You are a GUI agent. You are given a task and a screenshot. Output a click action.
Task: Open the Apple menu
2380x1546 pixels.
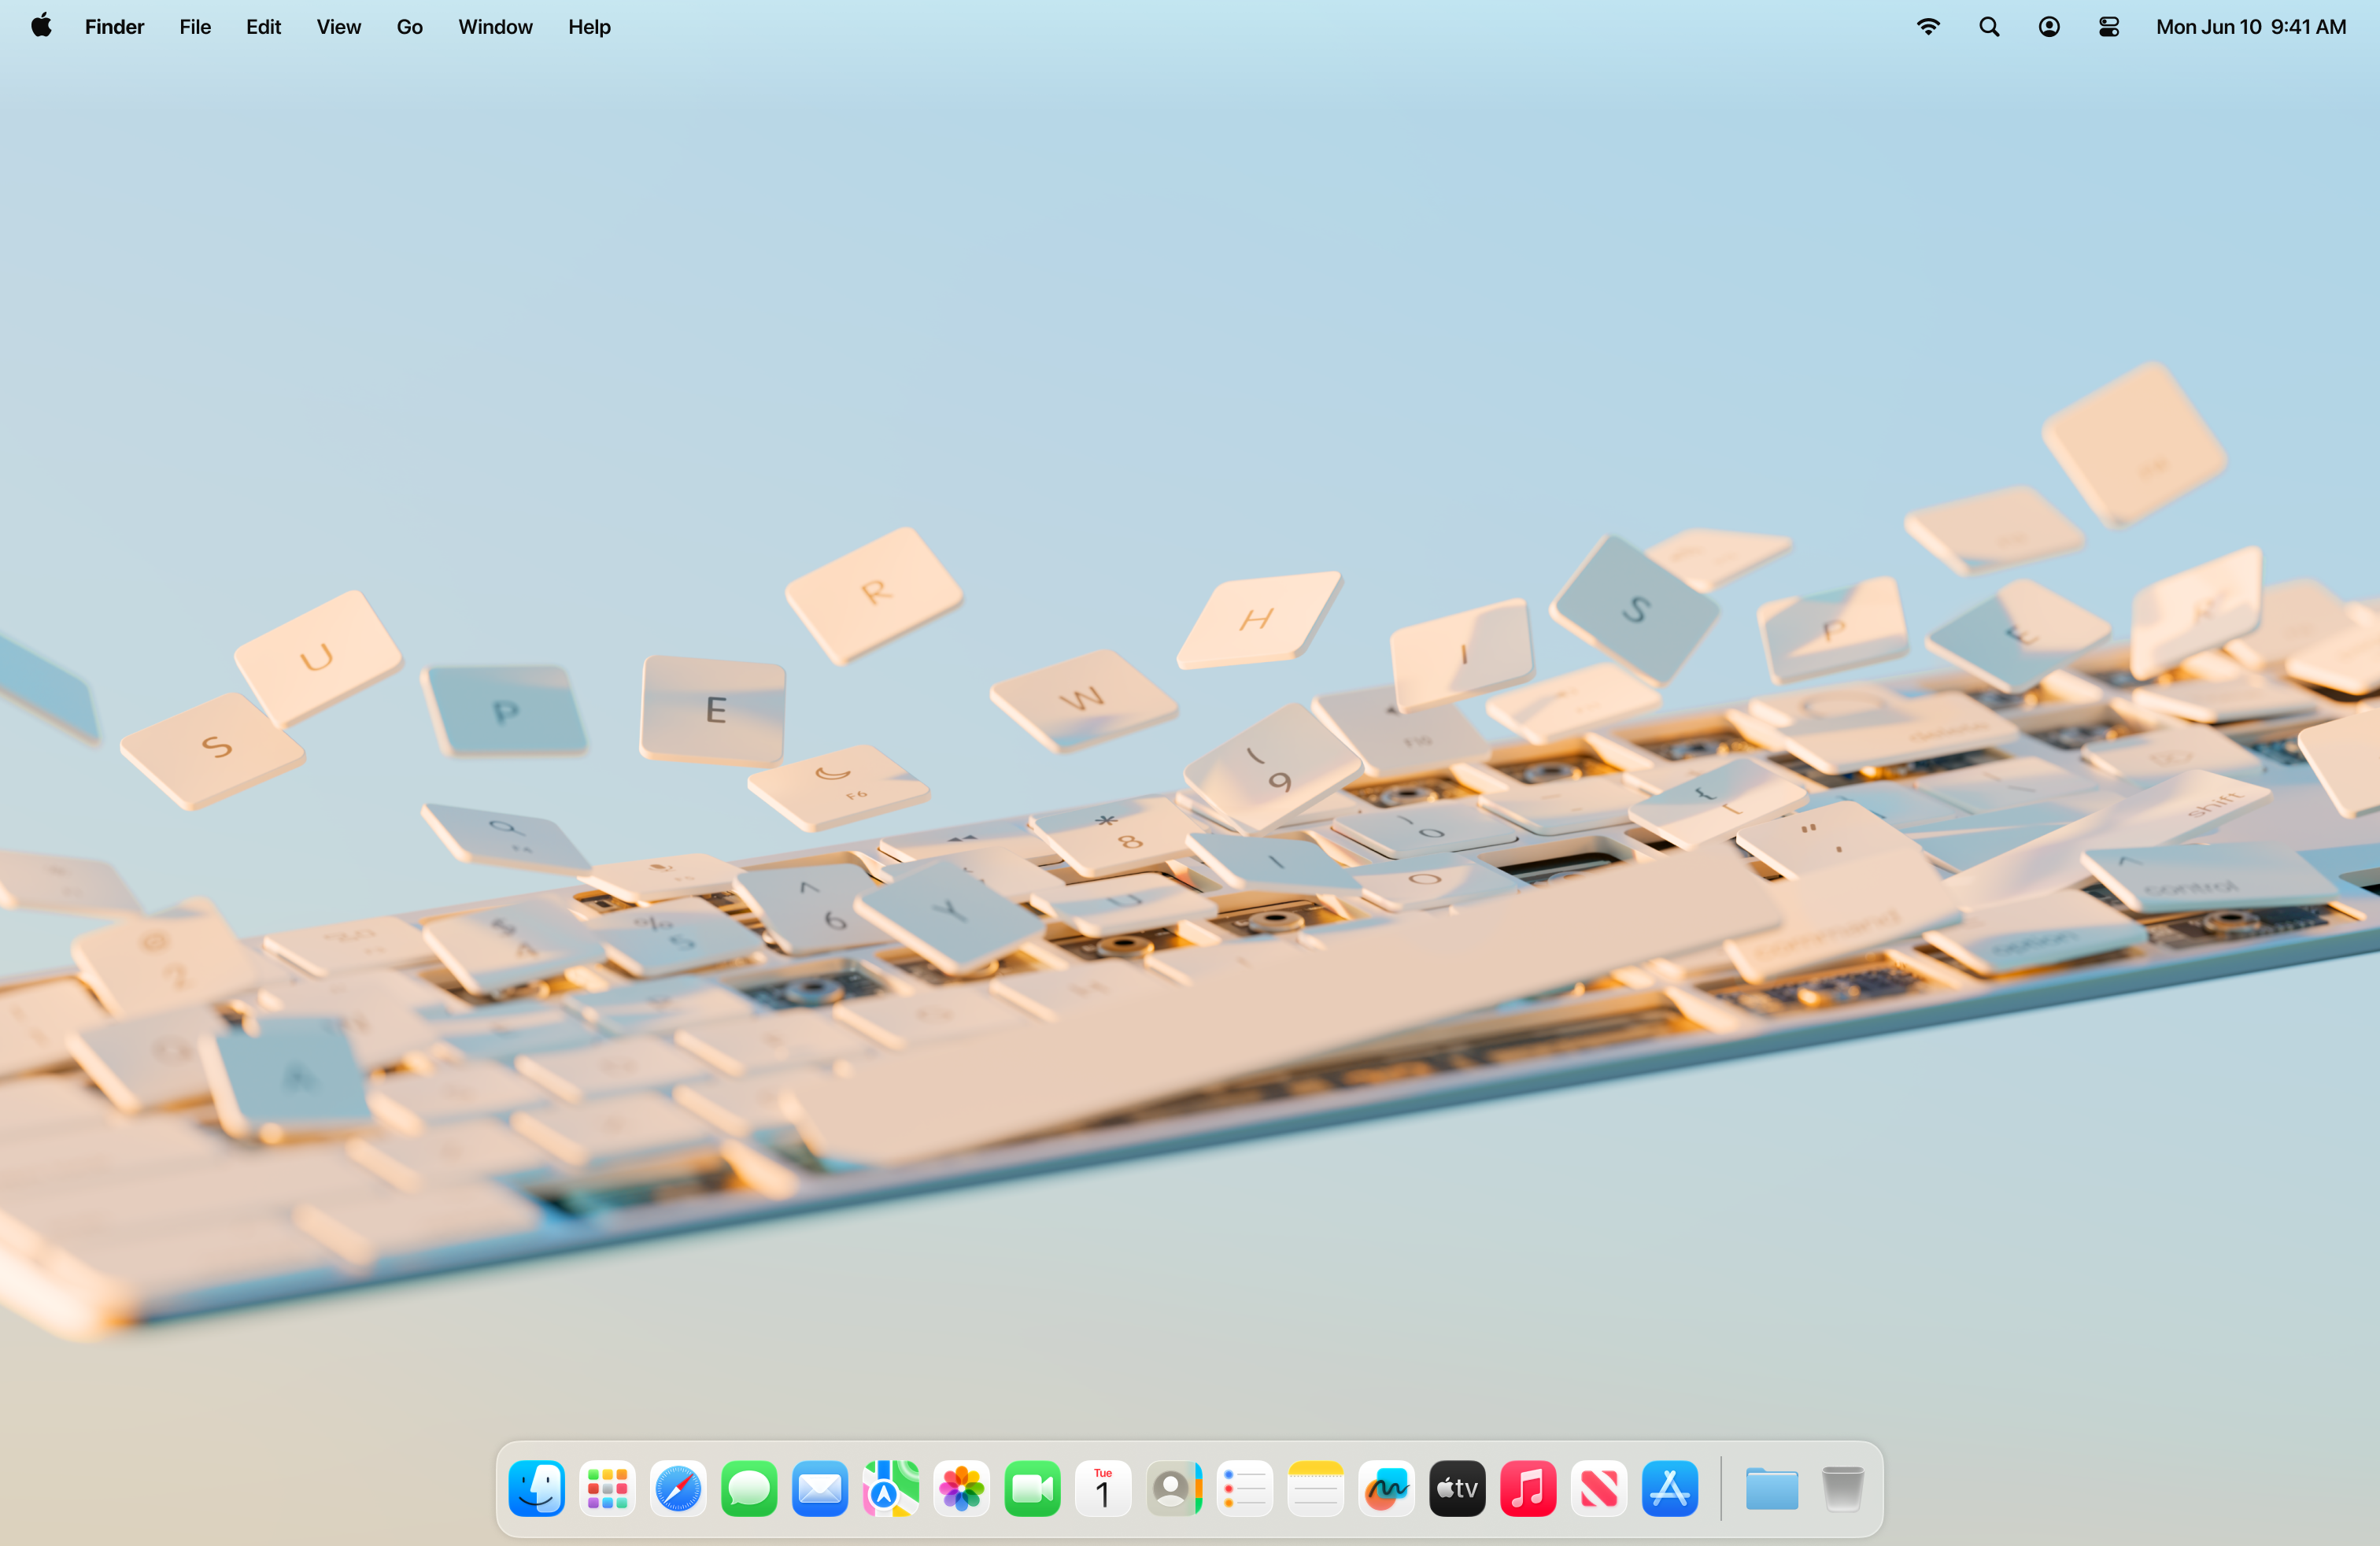41,27
